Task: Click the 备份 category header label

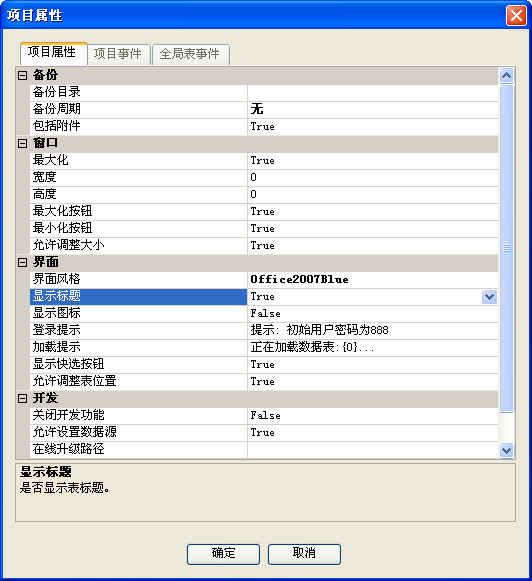Action: pyautogui.click(x=45, y=75)
